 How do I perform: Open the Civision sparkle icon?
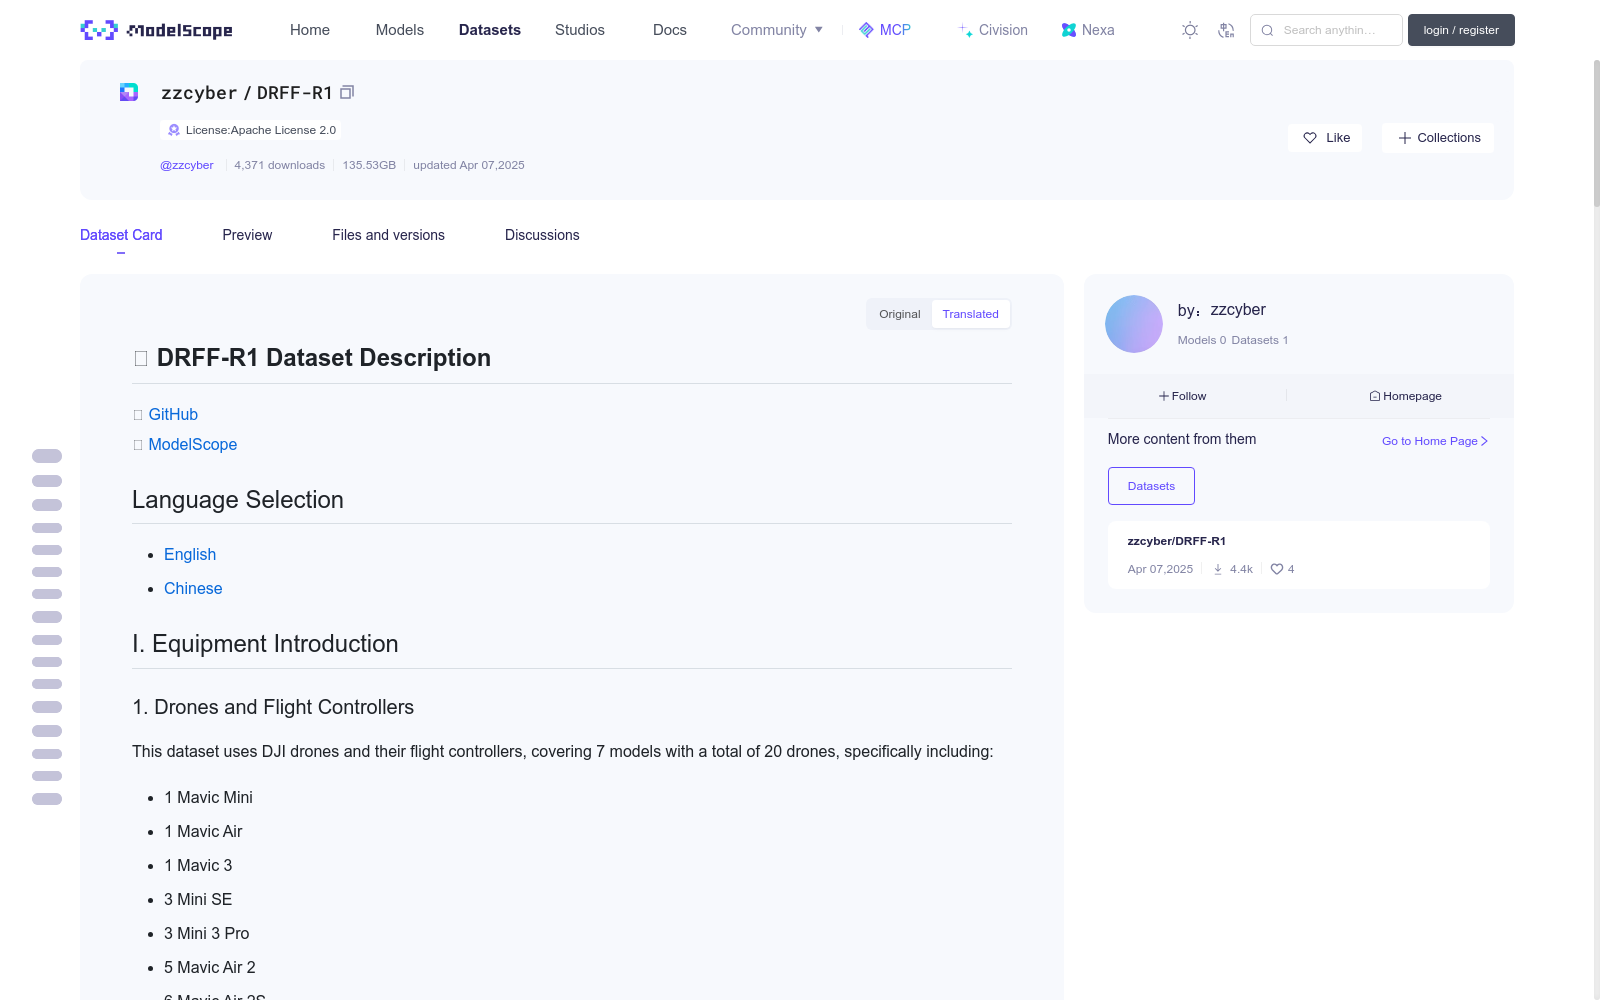966,30
